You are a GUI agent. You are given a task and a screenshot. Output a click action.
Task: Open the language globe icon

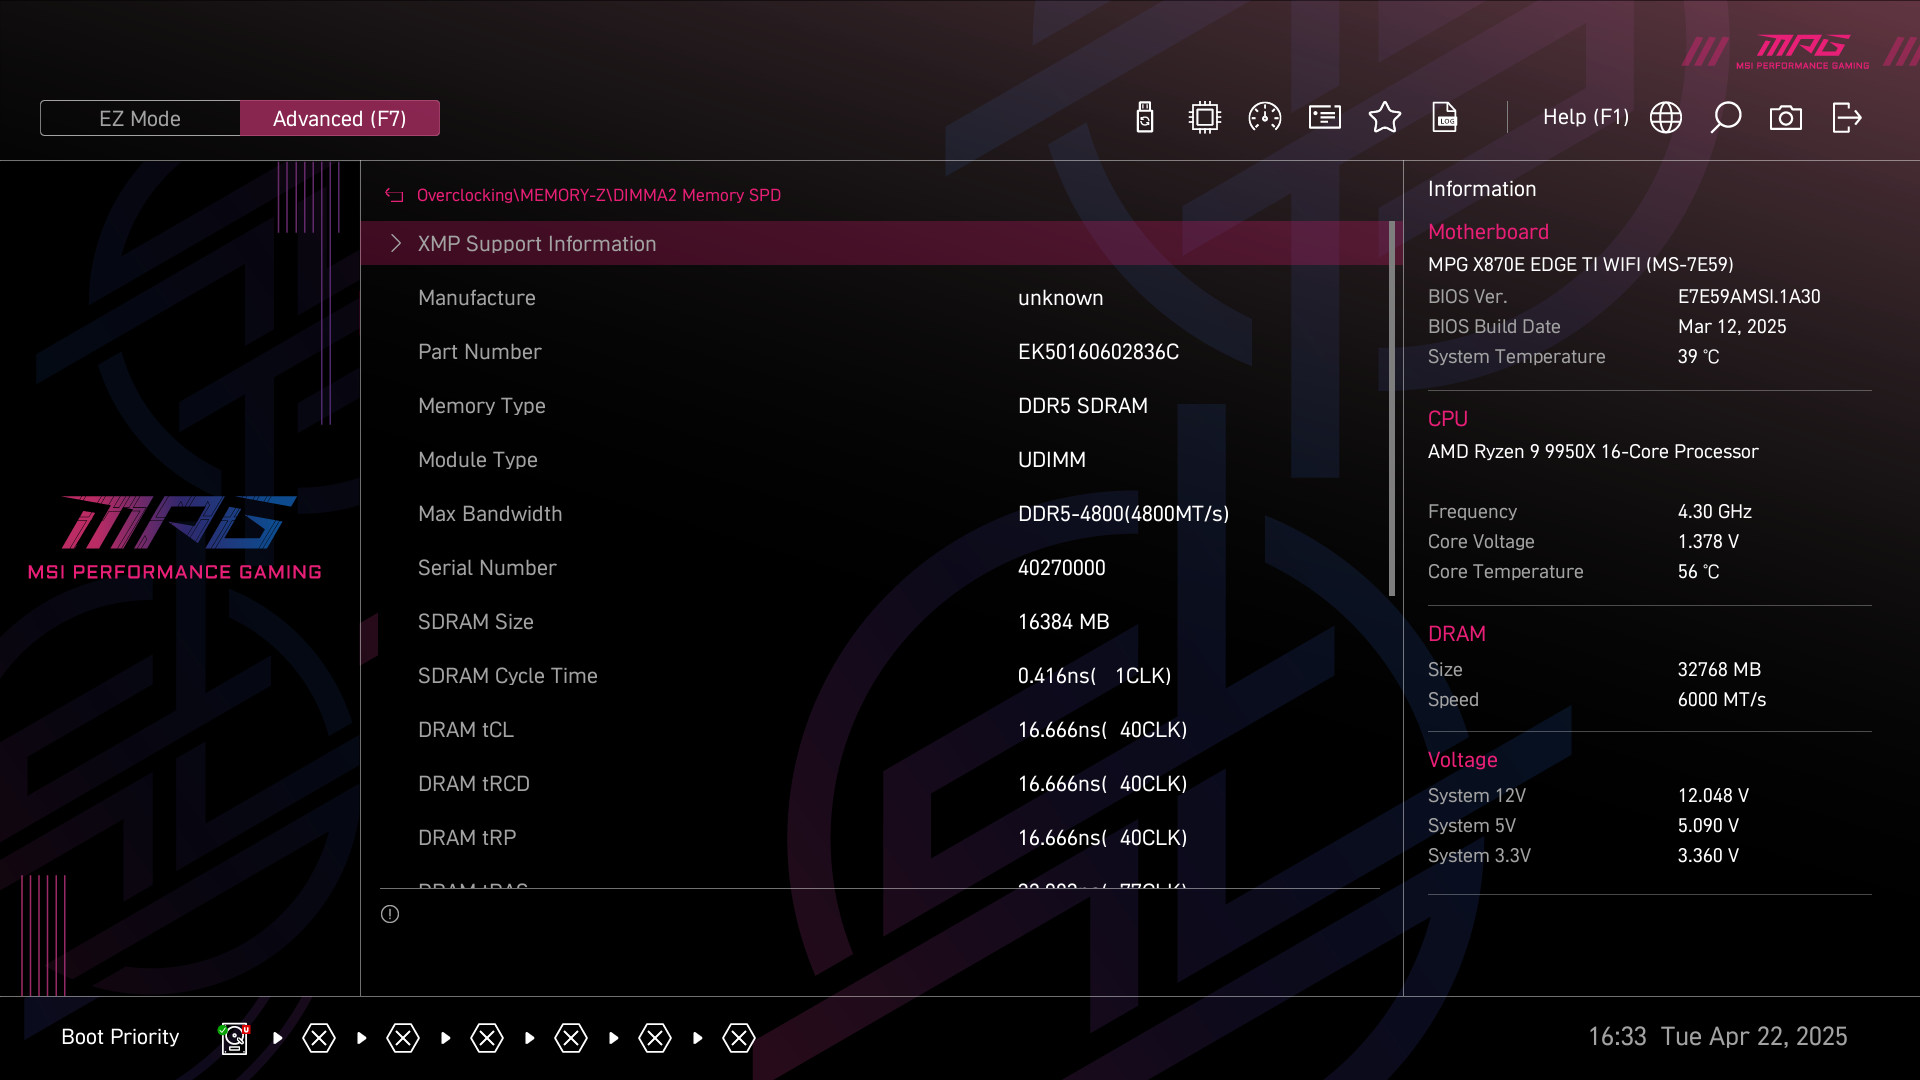(1666, 118)
